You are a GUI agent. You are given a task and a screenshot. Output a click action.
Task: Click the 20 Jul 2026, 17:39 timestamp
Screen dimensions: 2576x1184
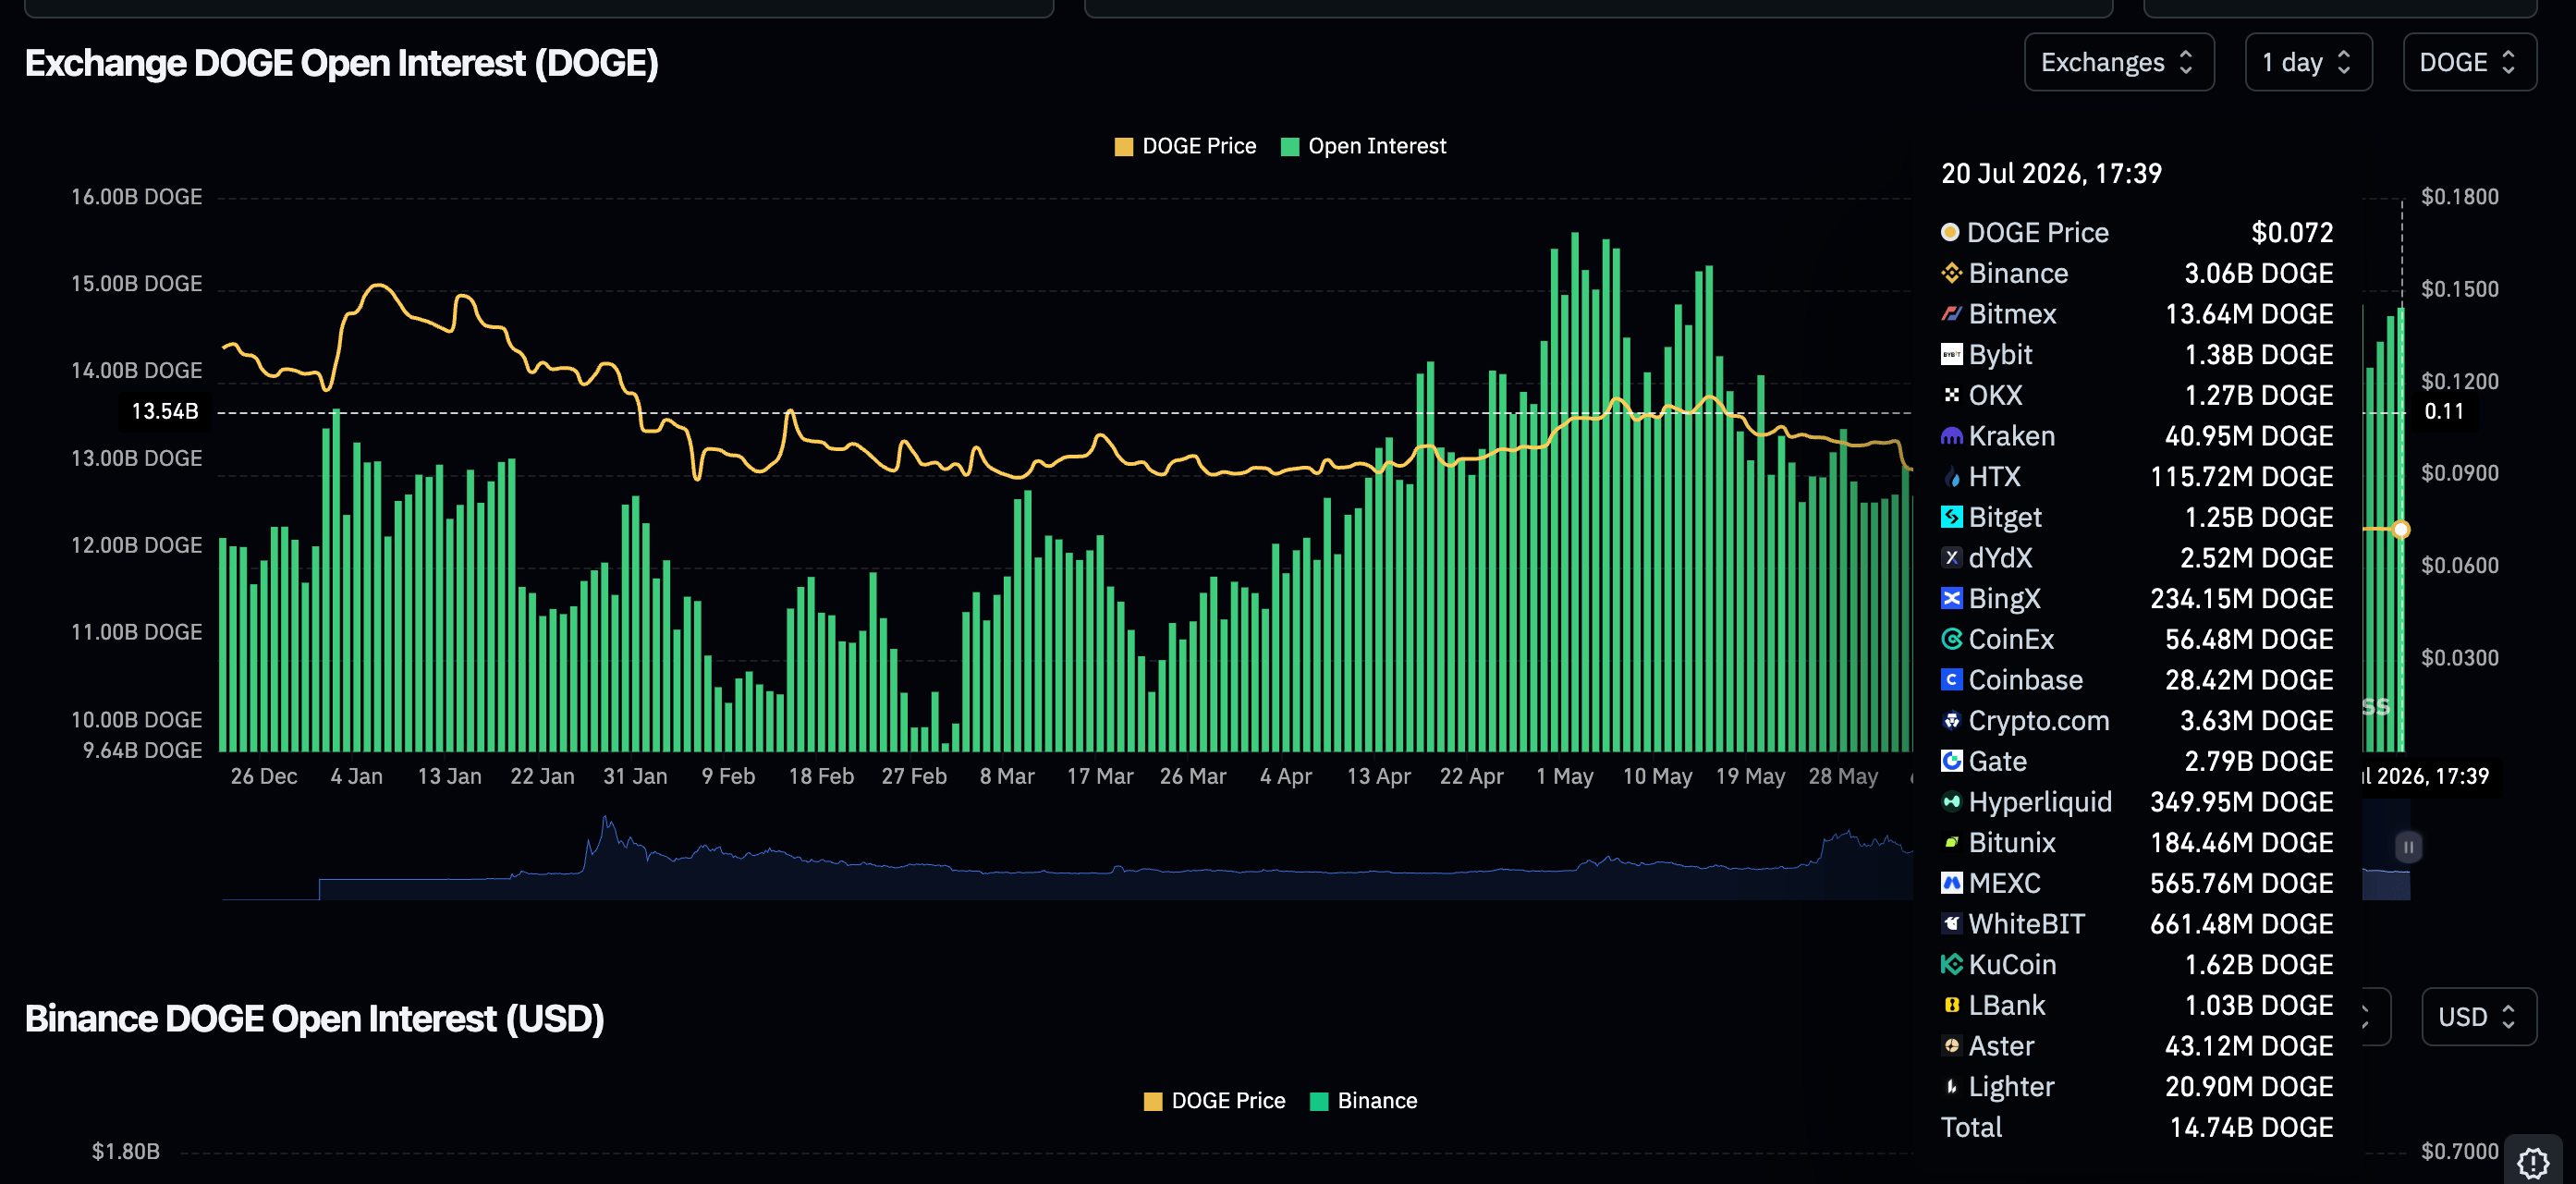click(x=2051, y=173)
